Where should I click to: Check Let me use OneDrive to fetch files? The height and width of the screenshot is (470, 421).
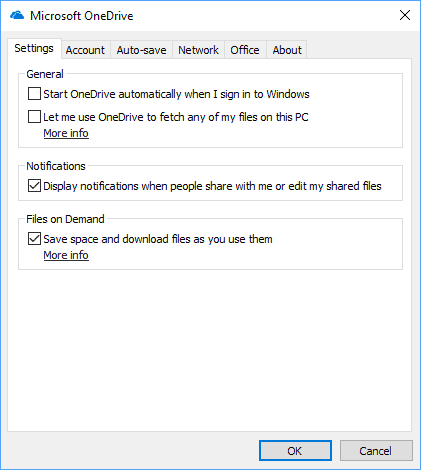pos(34,117)
